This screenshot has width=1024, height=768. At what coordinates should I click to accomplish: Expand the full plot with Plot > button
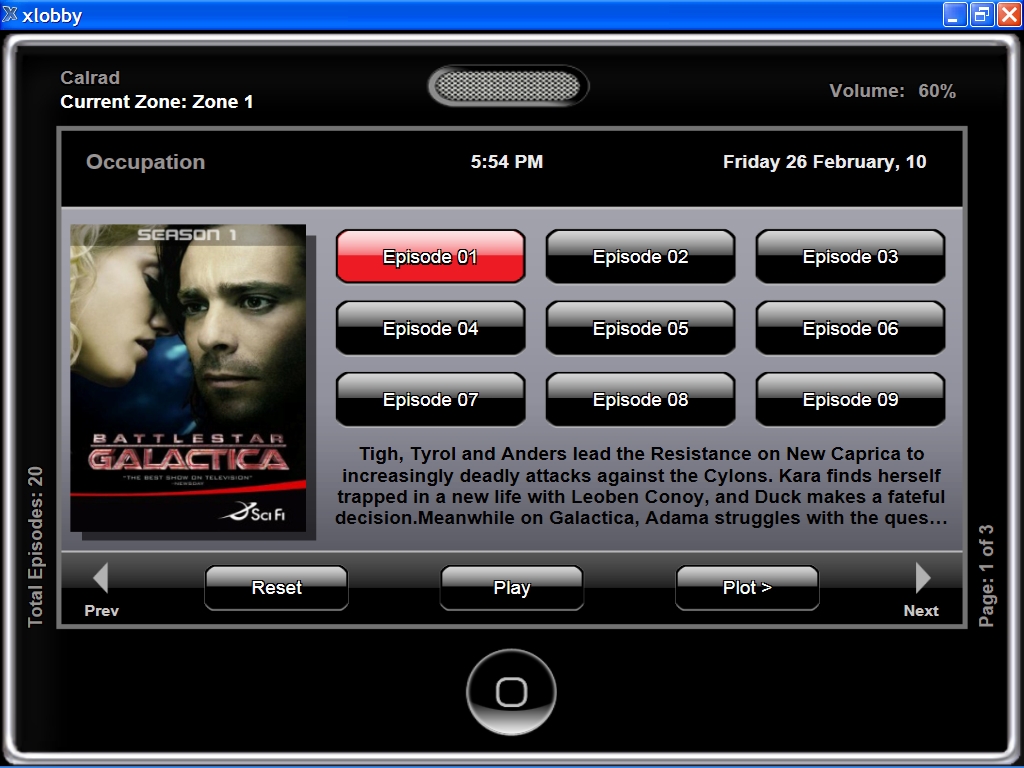(x=747, y=588)
